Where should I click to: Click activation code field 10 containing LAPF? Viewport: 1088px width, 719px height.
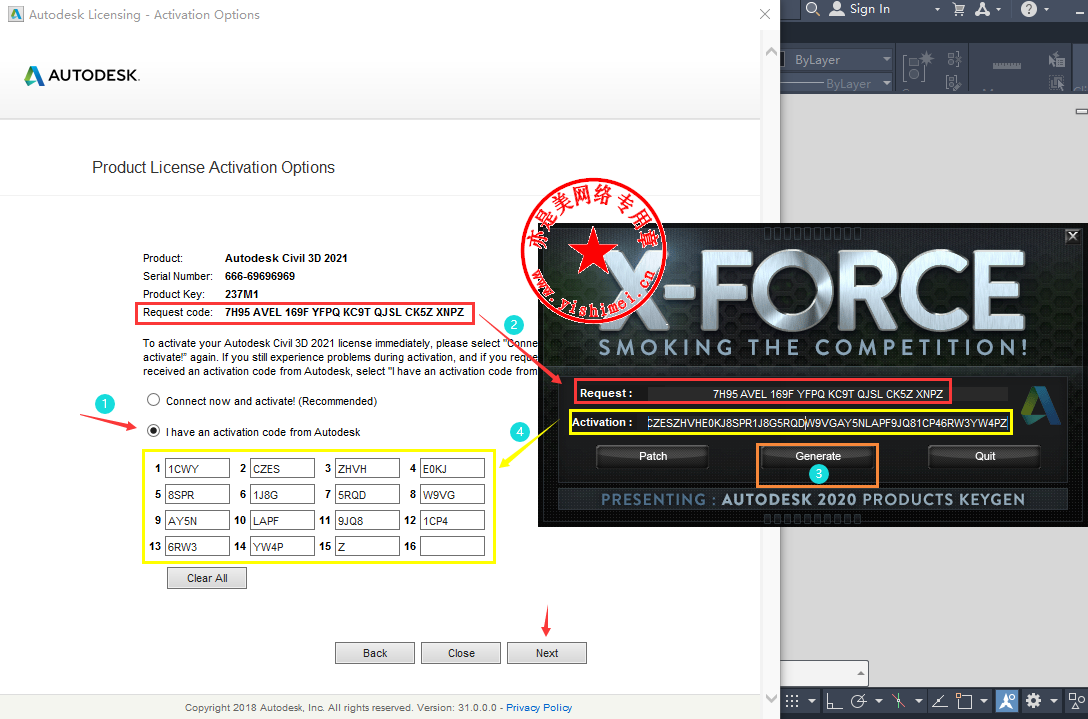click(x=282, y=521)
